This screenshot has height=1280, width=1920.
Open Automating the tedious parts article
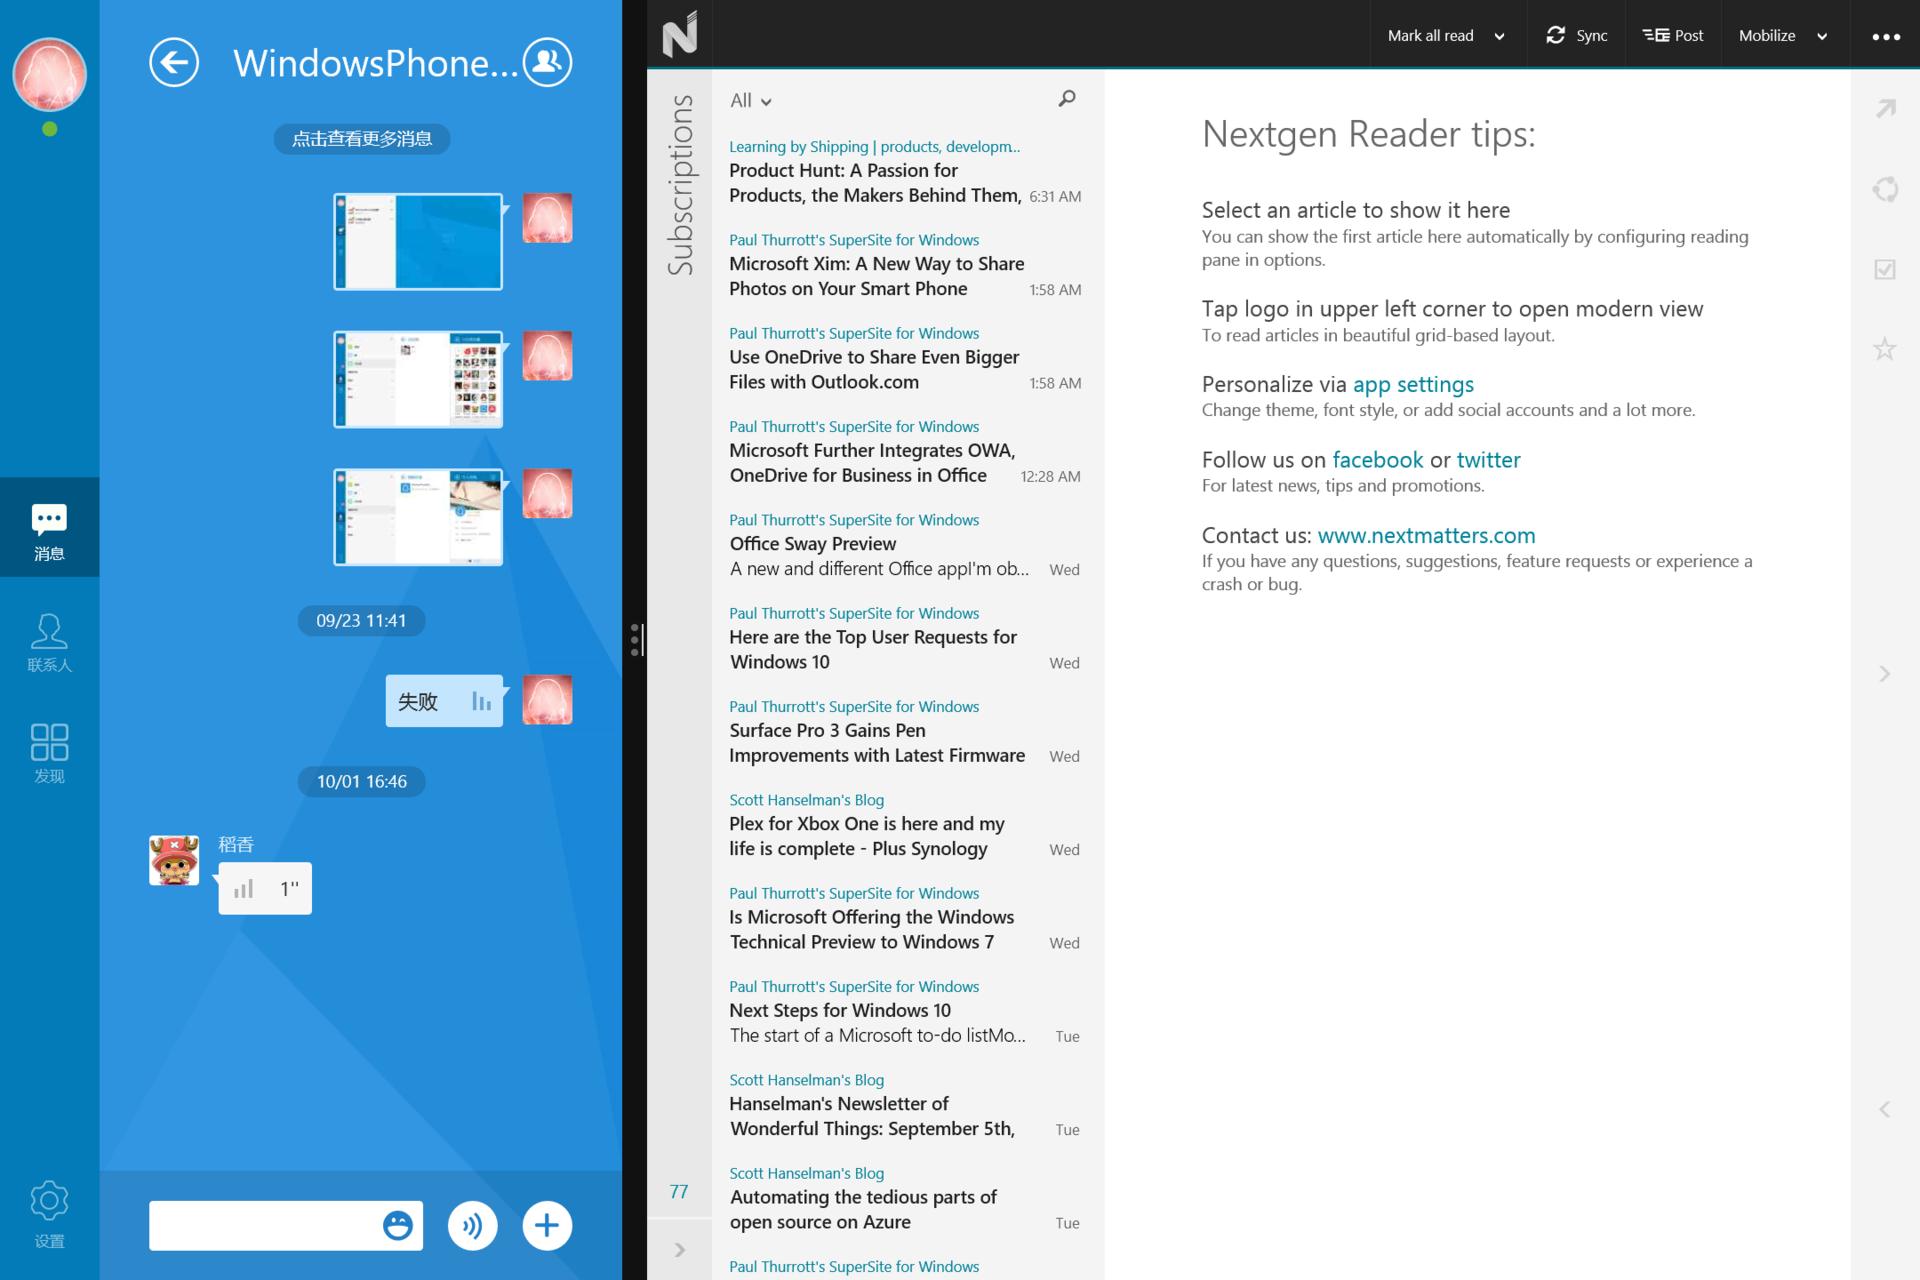[x=905, y=1198]
